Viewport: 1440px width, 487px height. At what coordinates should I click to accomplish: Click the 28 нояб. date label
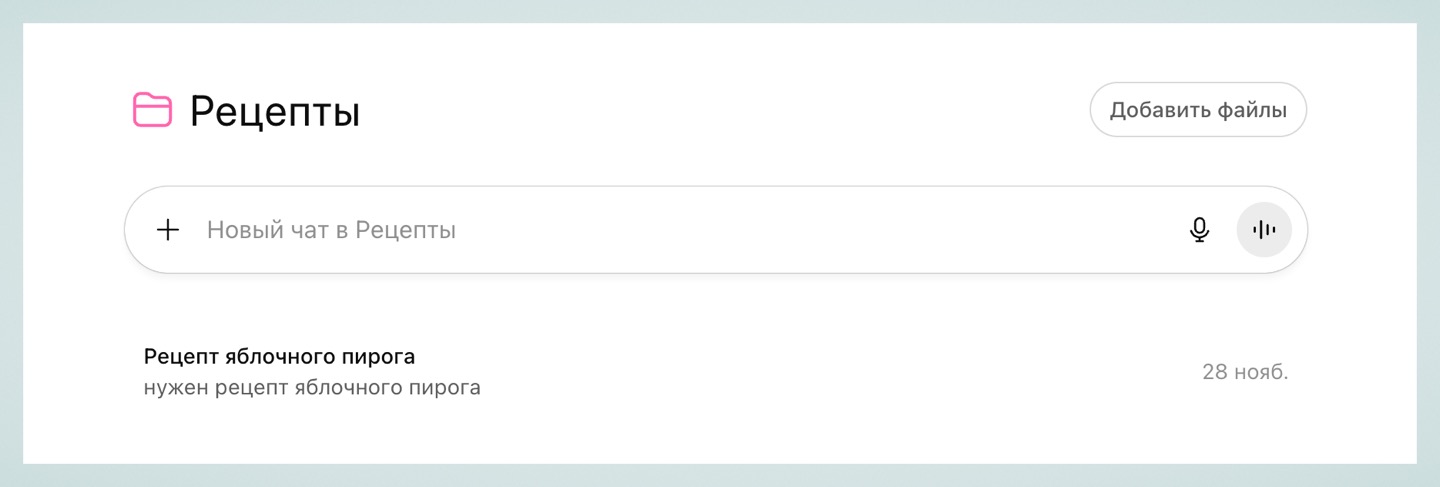(x=1244, y=372)
